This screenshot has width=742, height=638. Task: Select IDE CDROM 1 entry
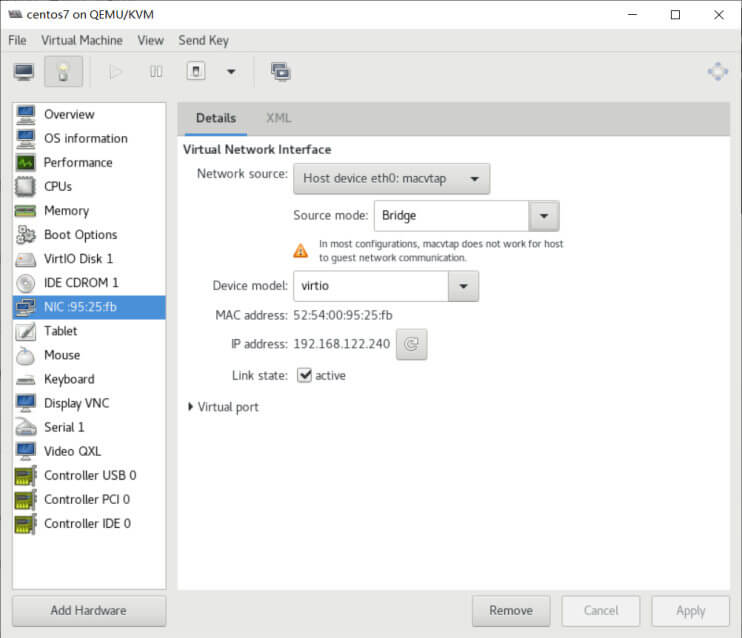click(x=89, y=283)
